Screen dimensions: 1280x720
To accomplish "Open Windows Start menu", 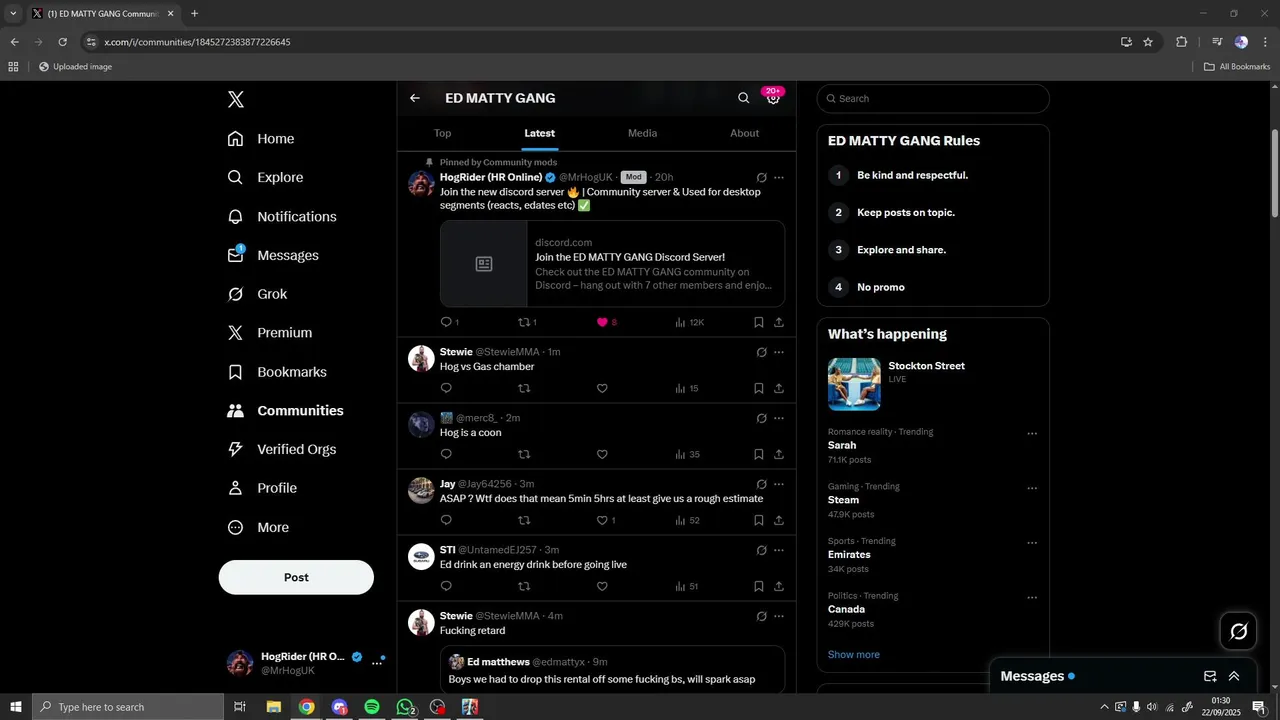I will click(15, 707).
